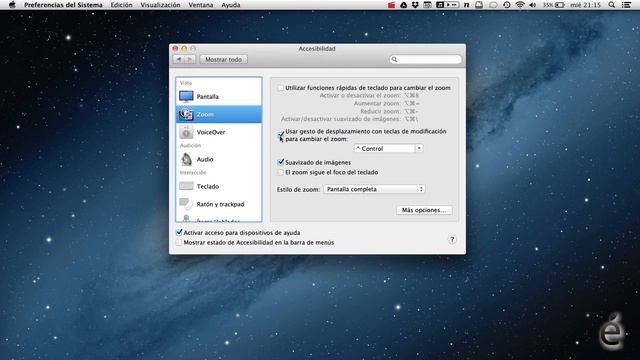Select the Zoom icon in sidebar
Screen dimensions: 640x360
pyautogui.click(x=186, y=114)
